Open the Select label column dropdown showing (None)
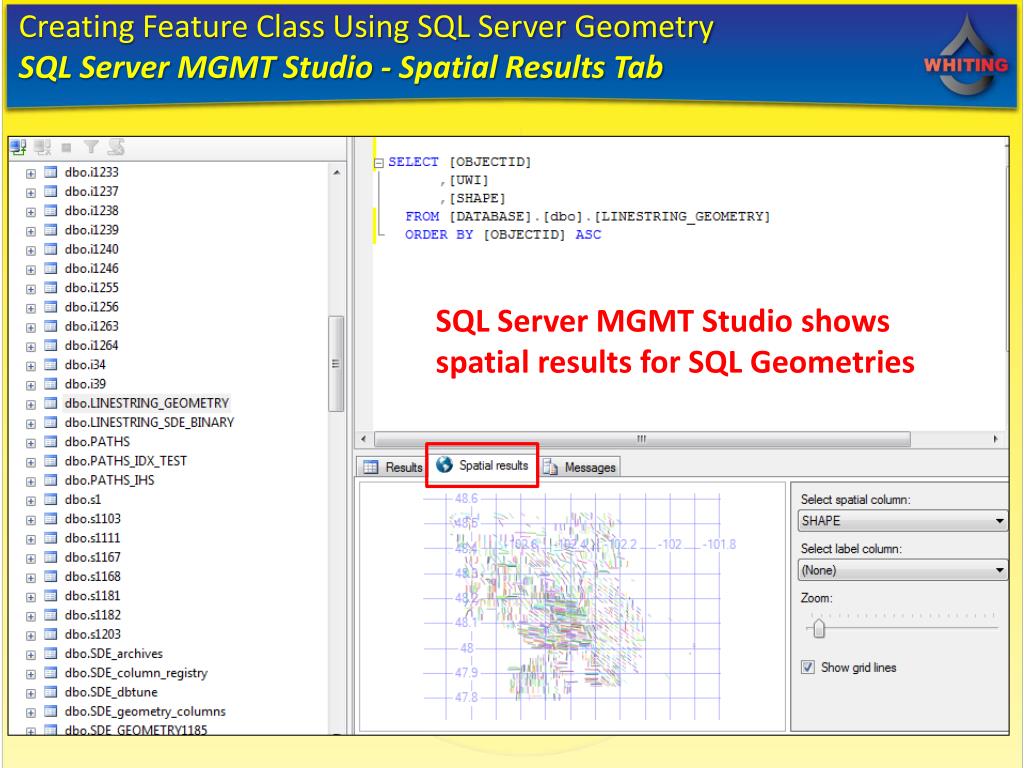The height and width of the screenshot is (768, 1024). tap(902, 570)
